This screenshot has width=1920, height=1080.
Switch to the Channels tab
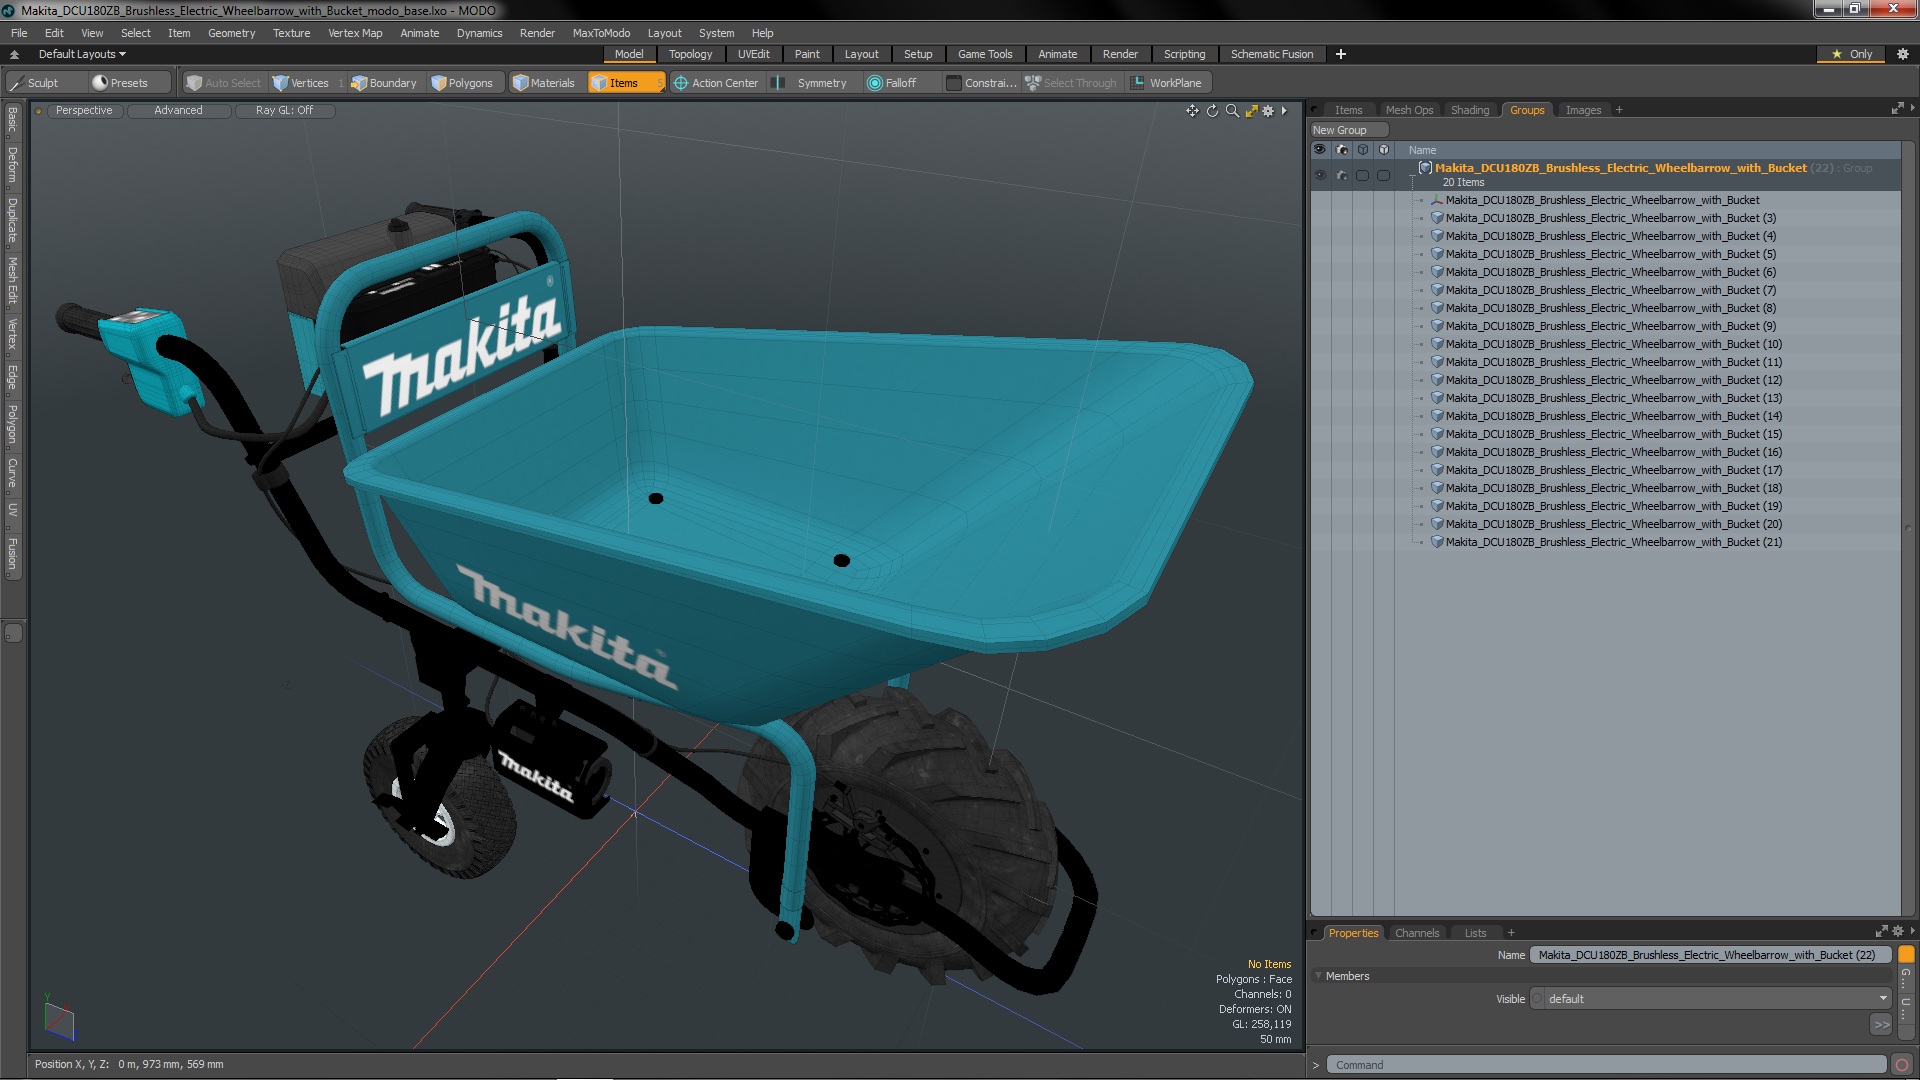1416,933
